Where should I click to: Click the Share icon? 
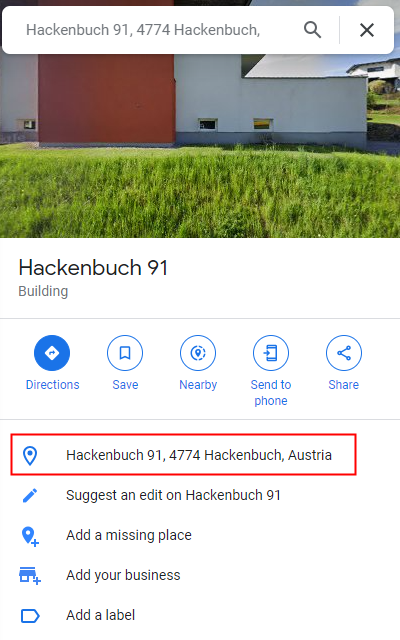click(344, 353)
